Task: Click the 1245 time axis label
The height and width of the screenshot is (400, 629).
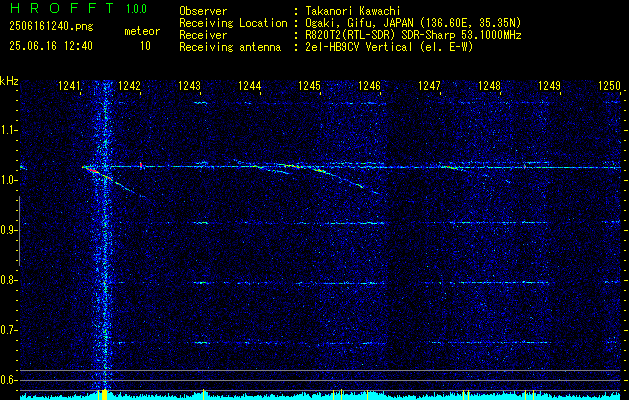Action: click(310, 85)
